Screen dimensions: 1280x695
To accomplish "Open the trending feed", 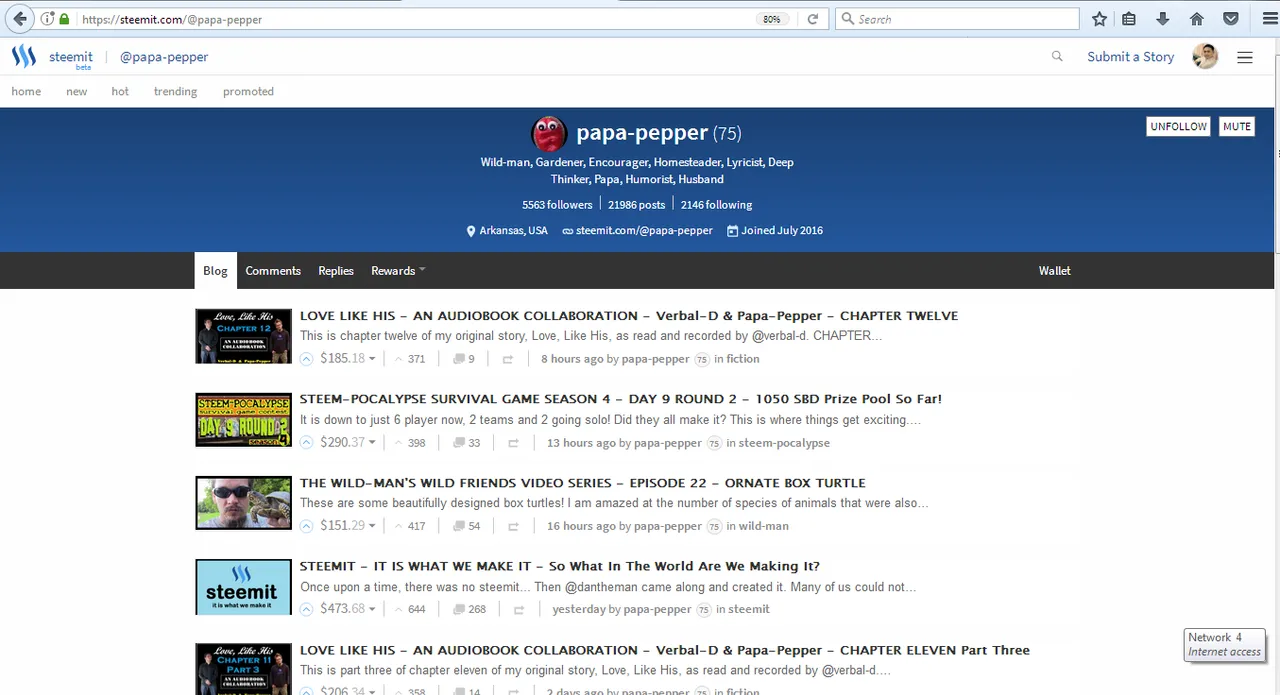I will tap(175, 91).
